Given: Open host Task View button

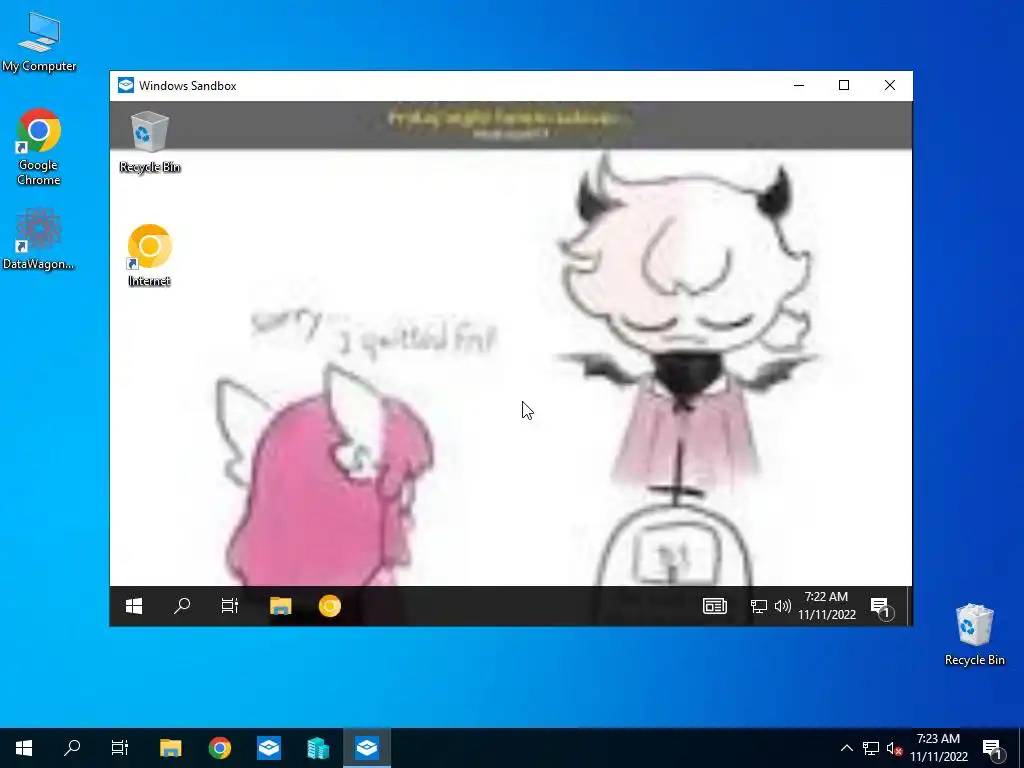Looking at the screenshot, I should [120, 748].
